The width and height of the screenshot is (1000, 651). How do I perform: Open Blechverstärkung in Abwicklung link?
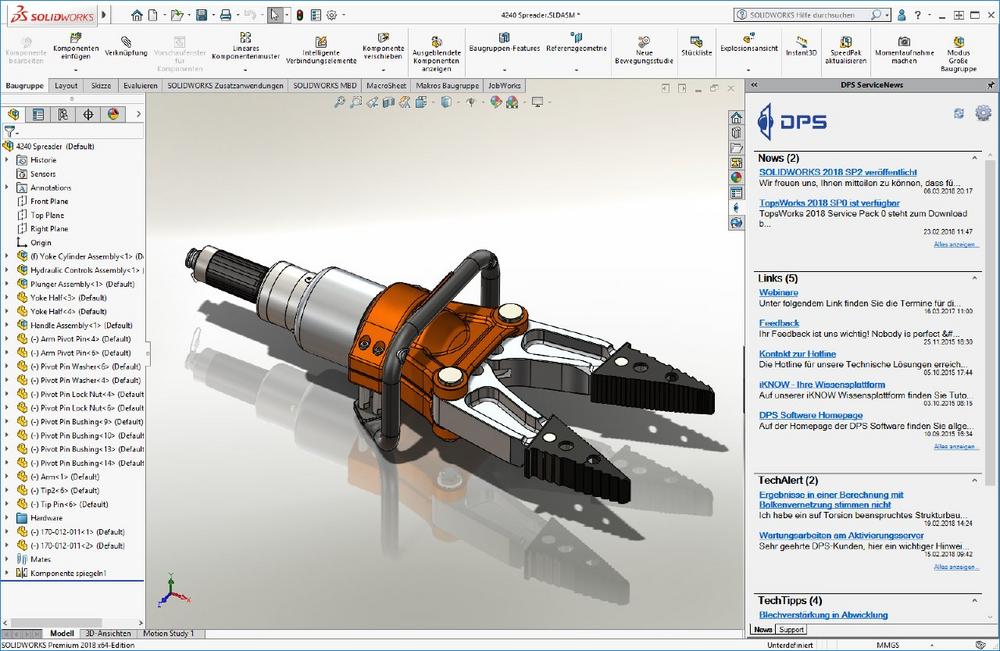823,615
